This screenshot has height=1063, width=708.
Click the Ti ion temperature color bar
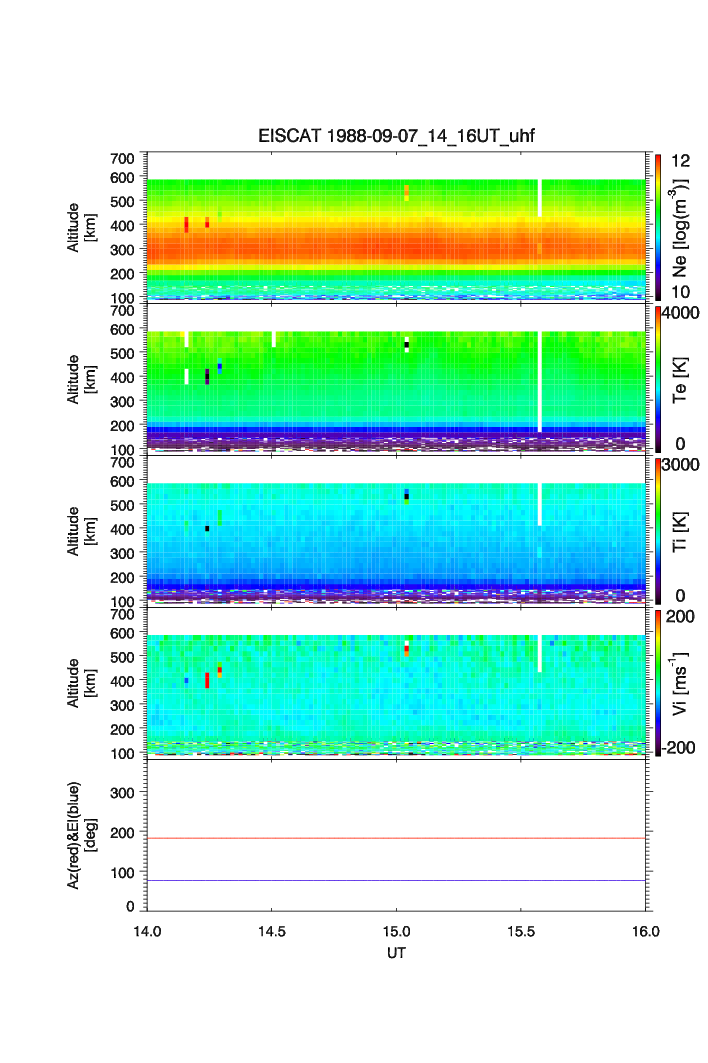click(x=658, y=530)
